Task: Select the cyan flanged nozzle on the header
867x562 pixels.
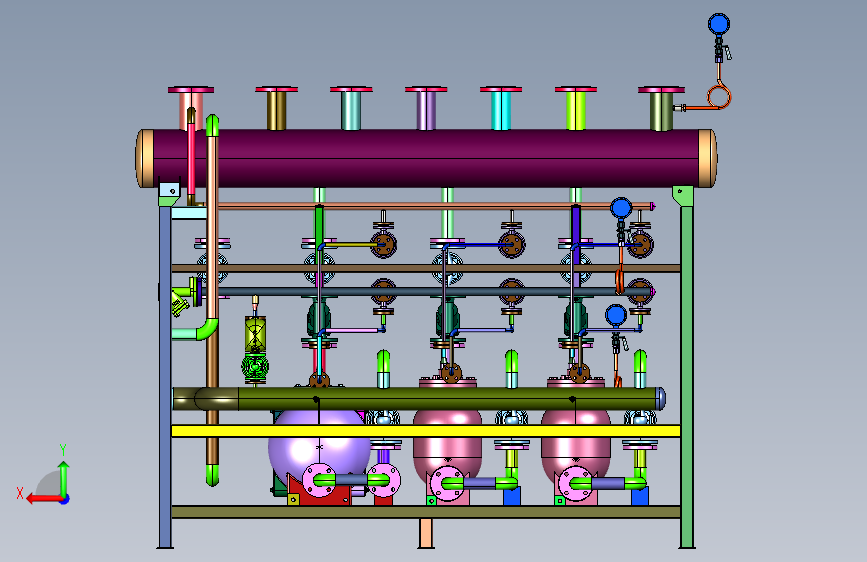Action: point(501,107)
